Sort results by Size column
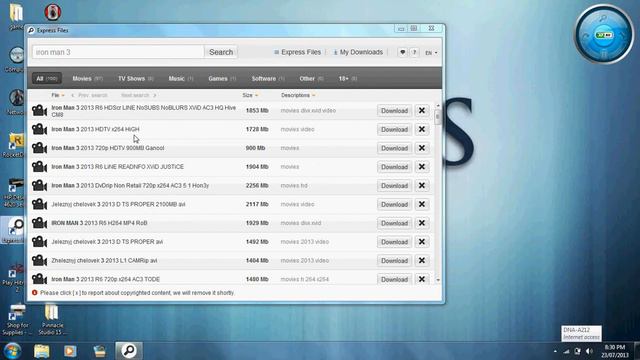The image size is (640, 360). point(250,95)
